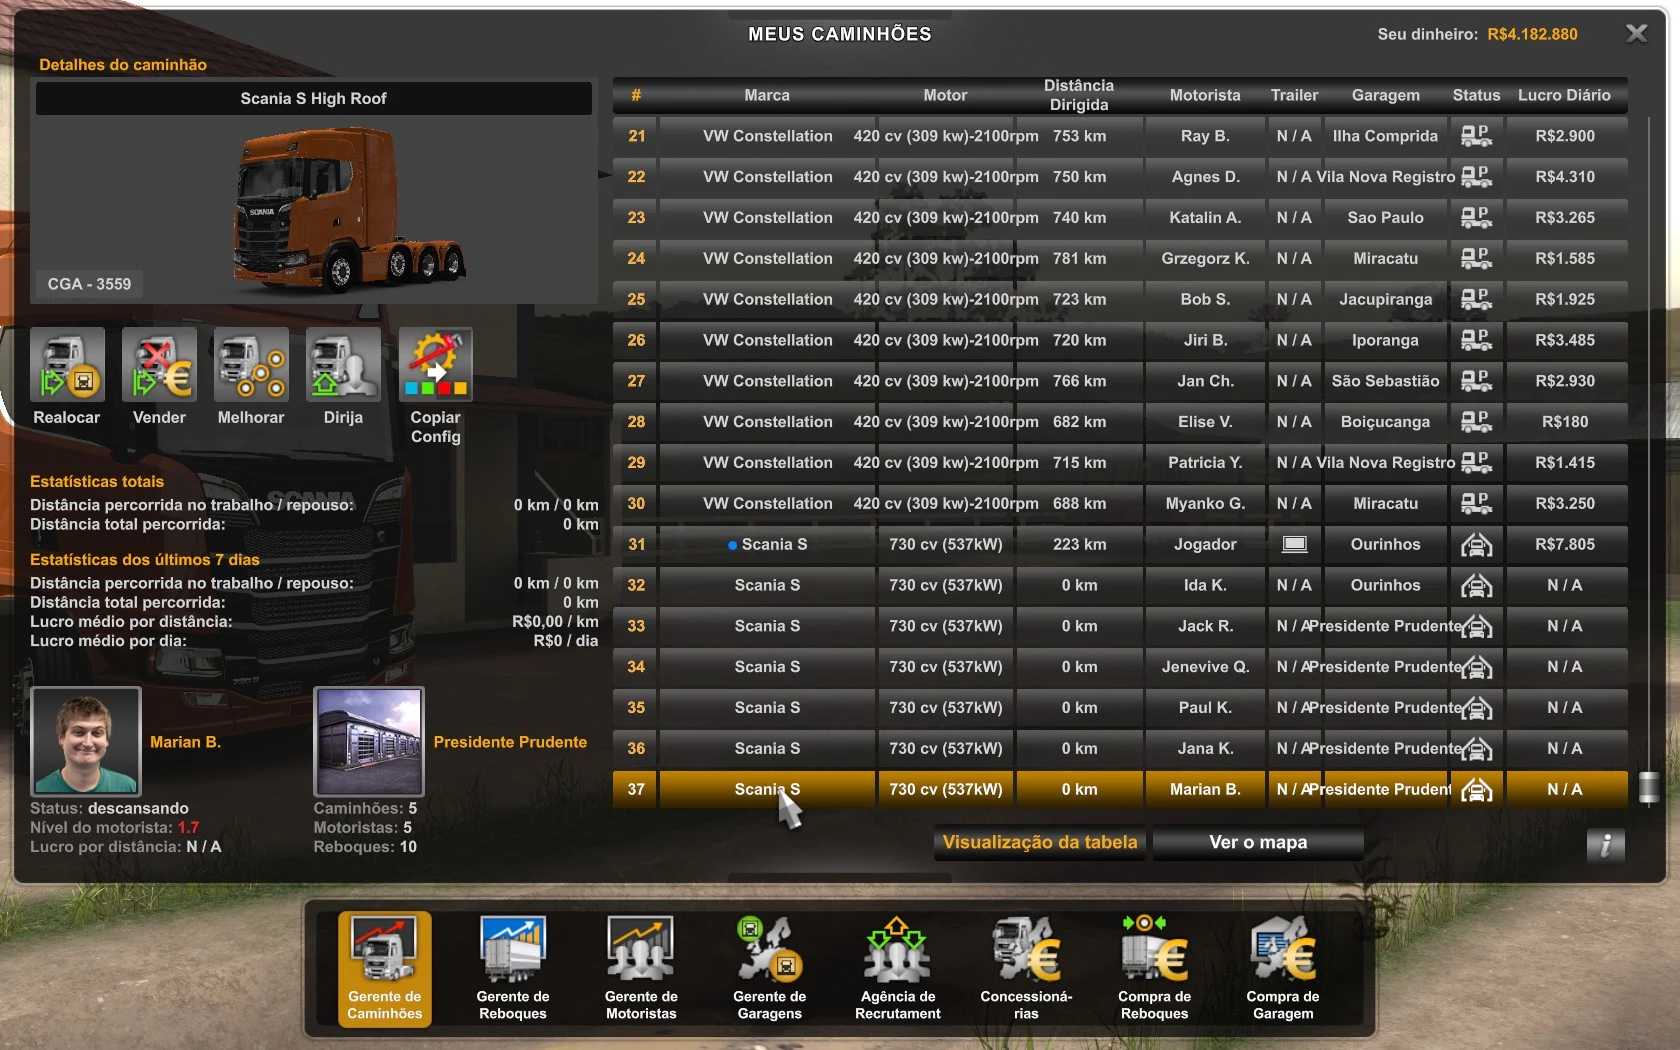Open Compra de Garagem shop
The width and height of the screenshot is (1680, 1050).
coord(1283,967)
